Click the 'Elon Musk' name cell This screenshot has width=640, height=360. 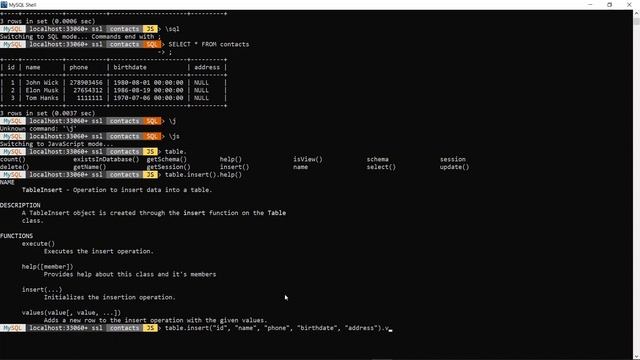point(42,90)
